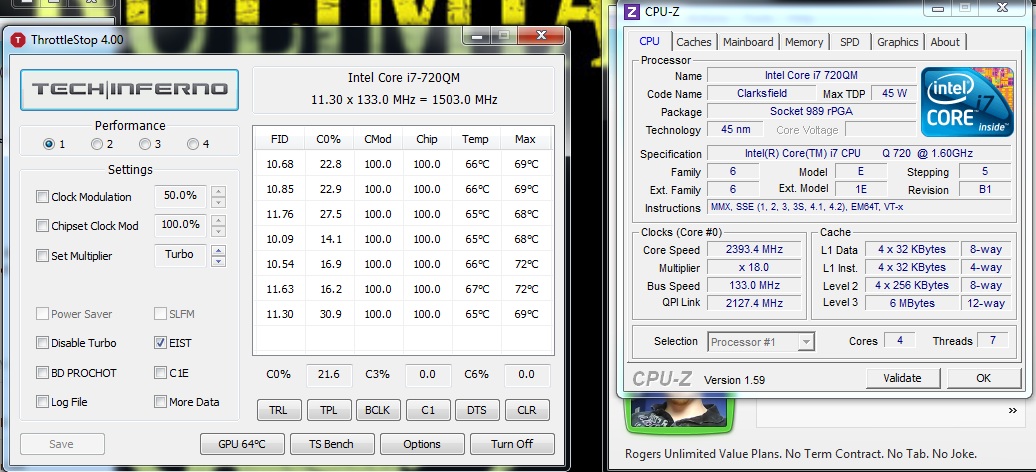Image resolution: width=1036 pixels, height=472 pixels.
Task: Click the C0% 21.6 summary value box
Action: [x=328, y=375]
